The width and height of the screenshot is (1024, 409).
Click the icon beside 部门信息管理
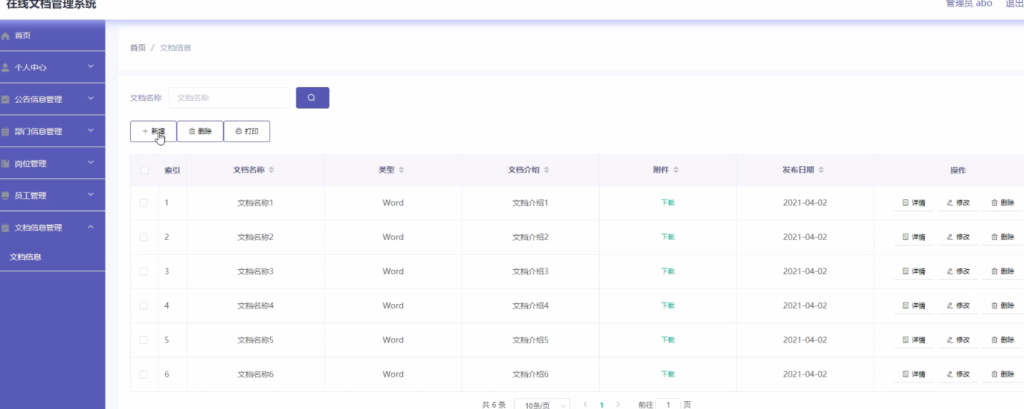click(x=5, y=132)
